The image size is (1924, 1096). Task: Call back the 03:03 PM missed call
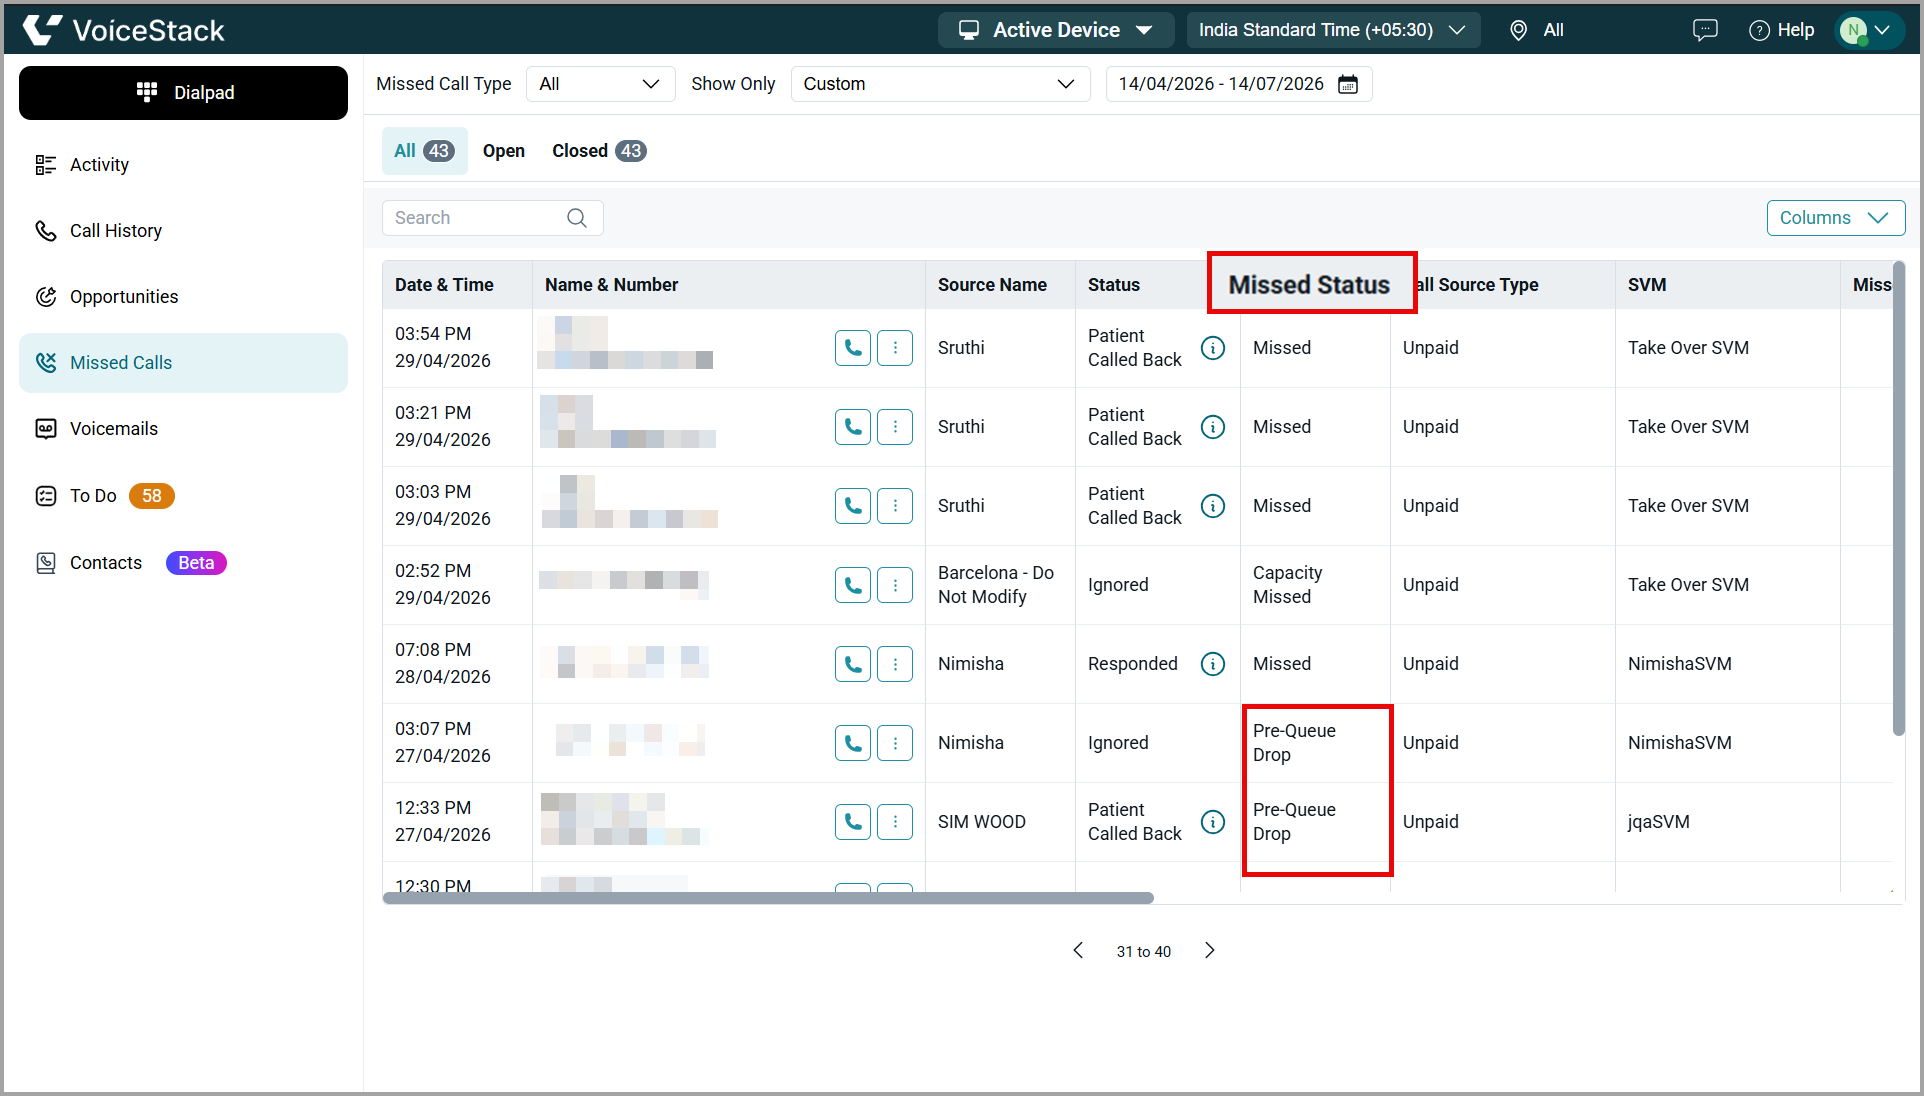(x=853, y=506)
